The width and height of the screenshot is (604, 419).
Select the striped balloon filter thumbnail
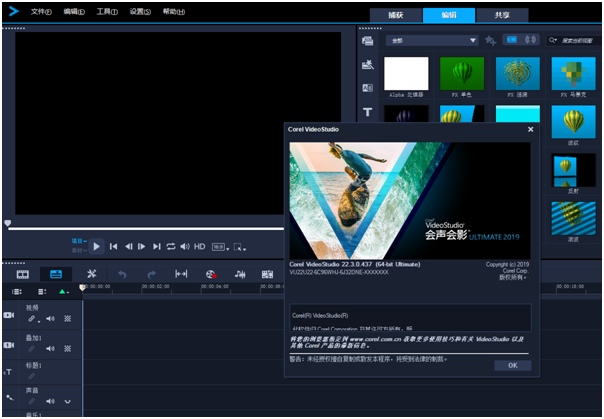coord(574,218)
